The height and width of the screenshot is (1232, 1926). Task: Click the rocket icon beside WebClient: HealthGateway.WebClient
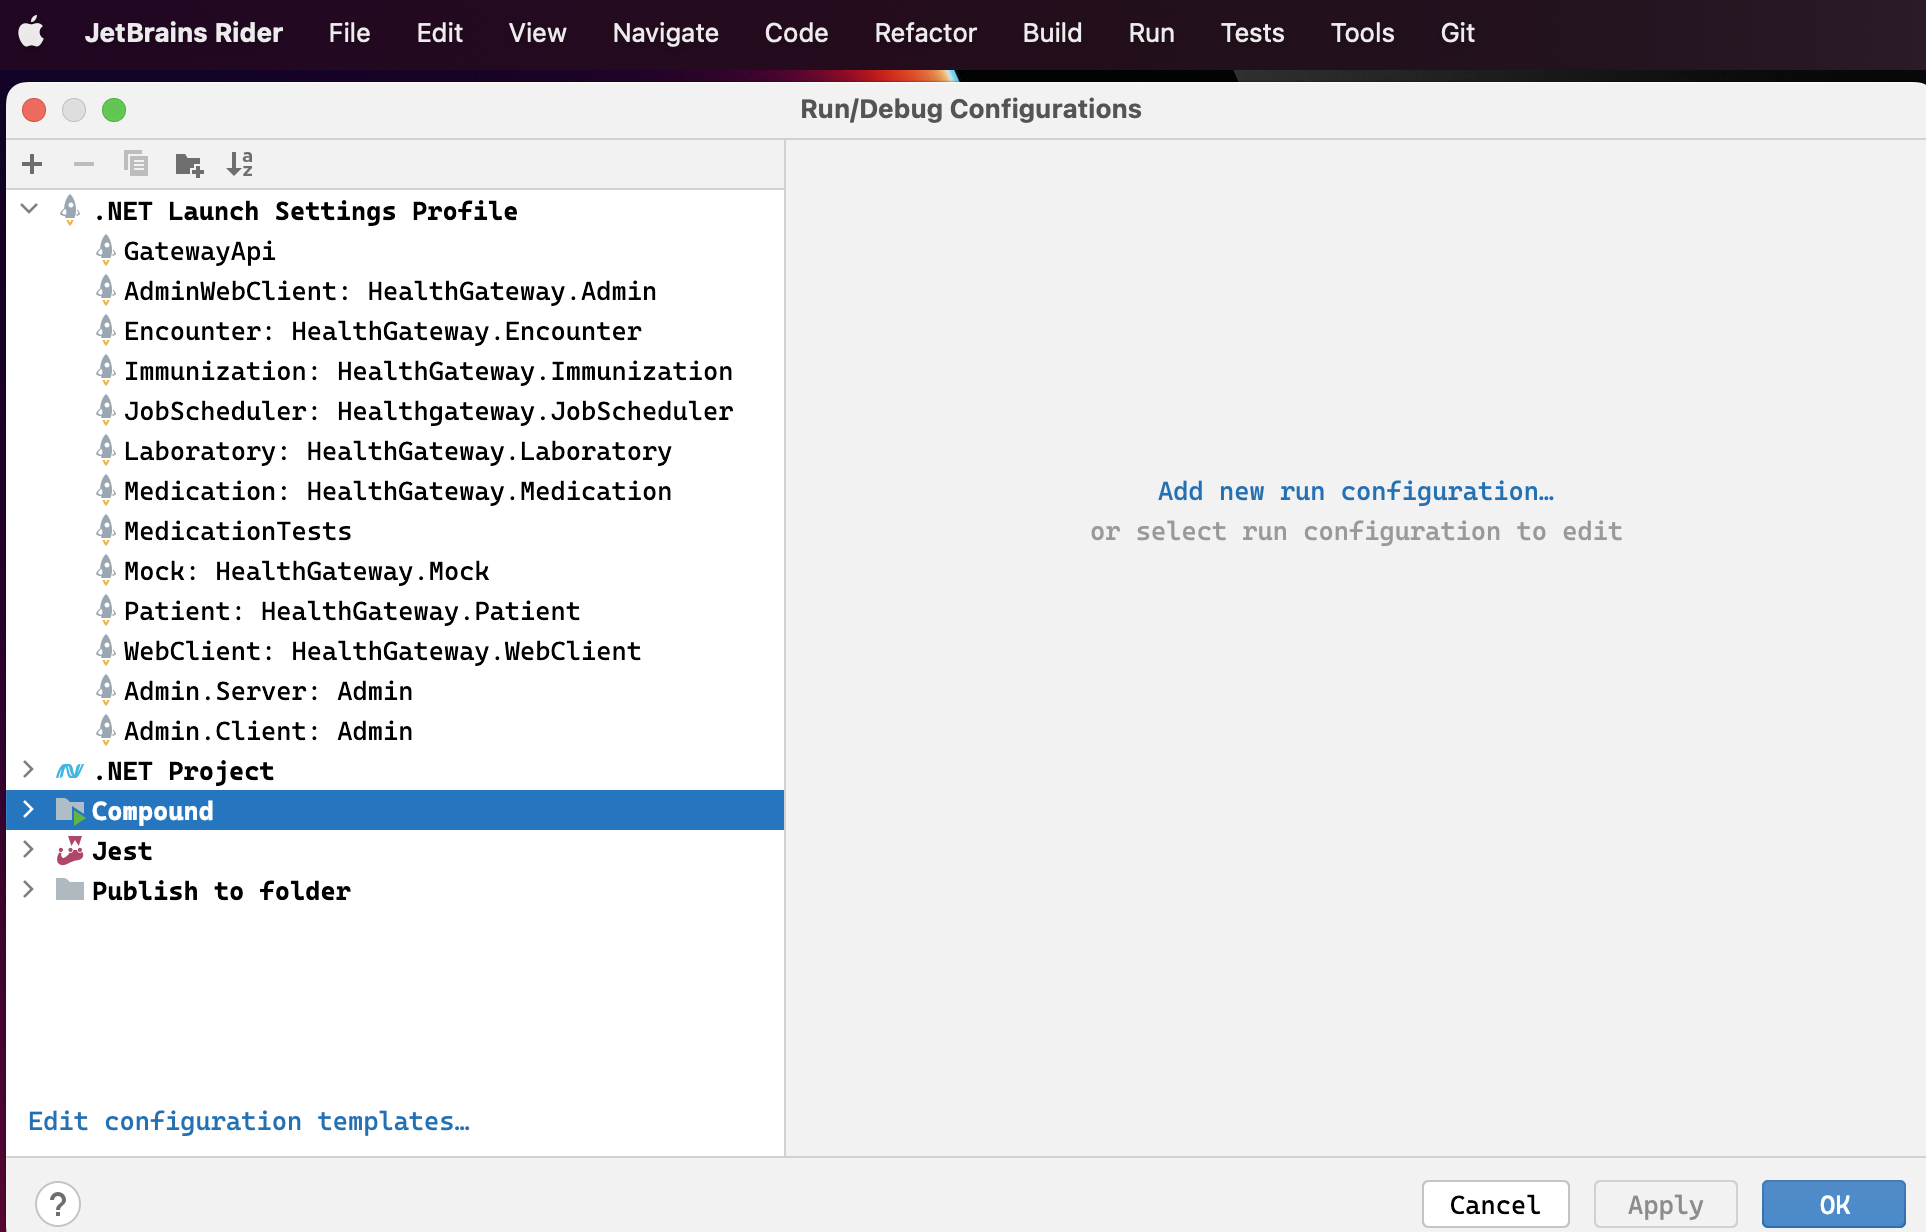coord(106,650)
